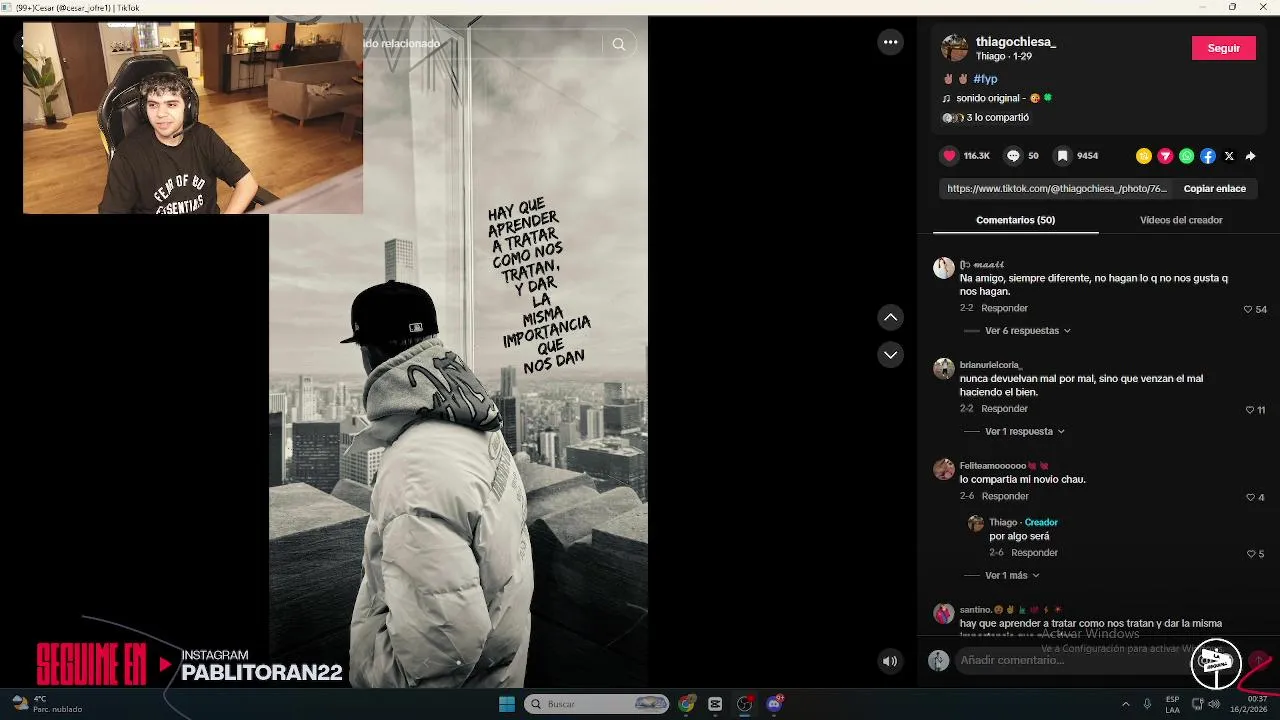This screenshot has height=720, width=1280.
Task: Reply to Thiago's comment via Responder
Action: 1034,553
